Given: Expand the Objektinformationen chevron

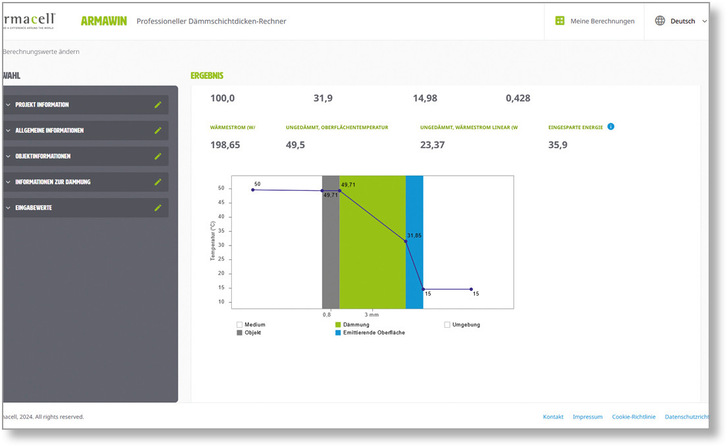Looking at the screenshot, I should click(x=9, y=156).
